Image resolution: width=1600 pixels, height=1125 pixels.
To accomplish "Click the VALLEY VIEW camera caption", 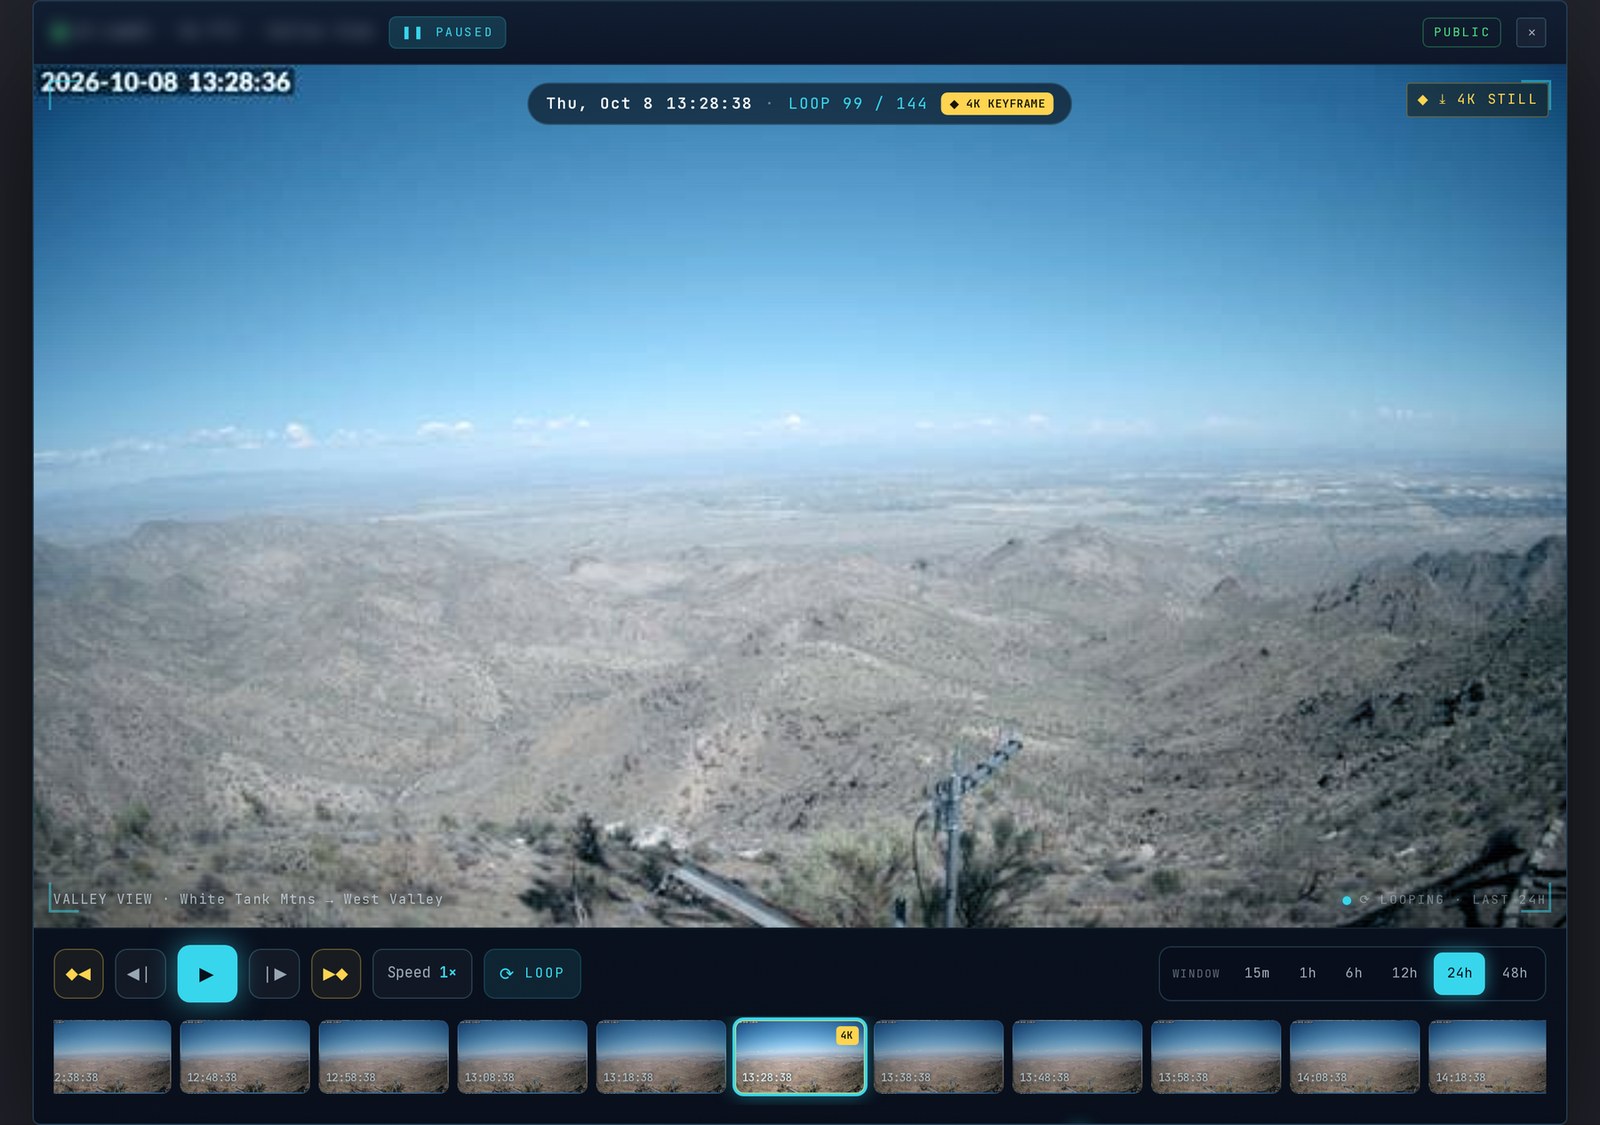I will coord(248,899).
